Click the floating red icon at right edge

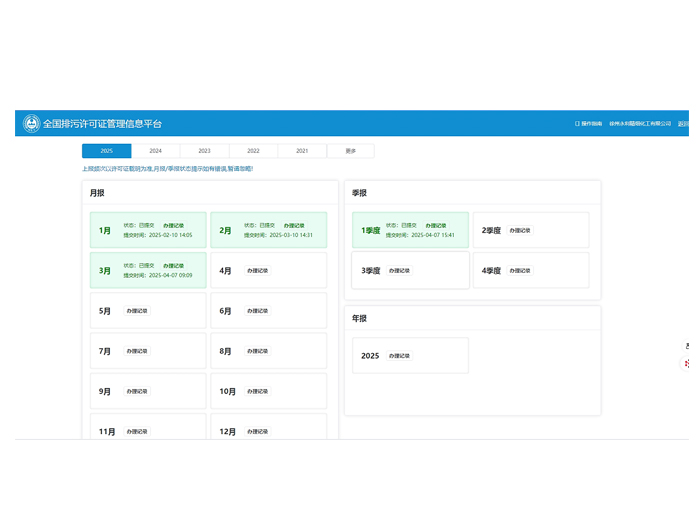[x=687, y=364]
